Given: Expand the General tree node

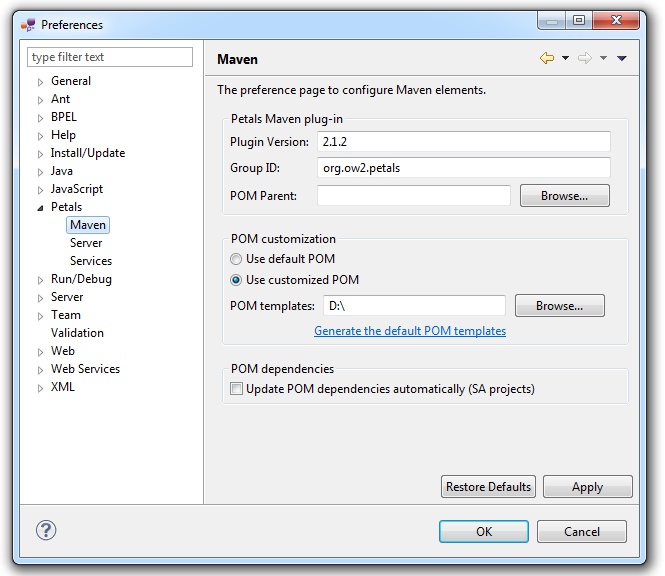Looking at the screenshot, I should 41,82.
